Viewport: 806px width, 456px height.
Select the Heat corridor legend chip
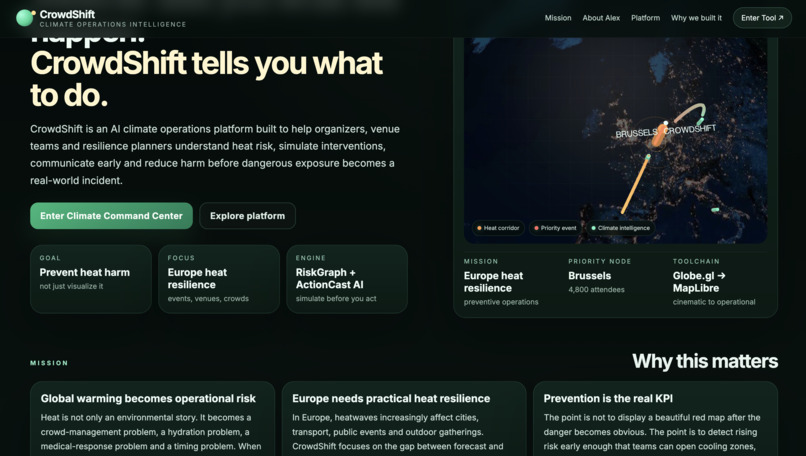click(498, 228)
